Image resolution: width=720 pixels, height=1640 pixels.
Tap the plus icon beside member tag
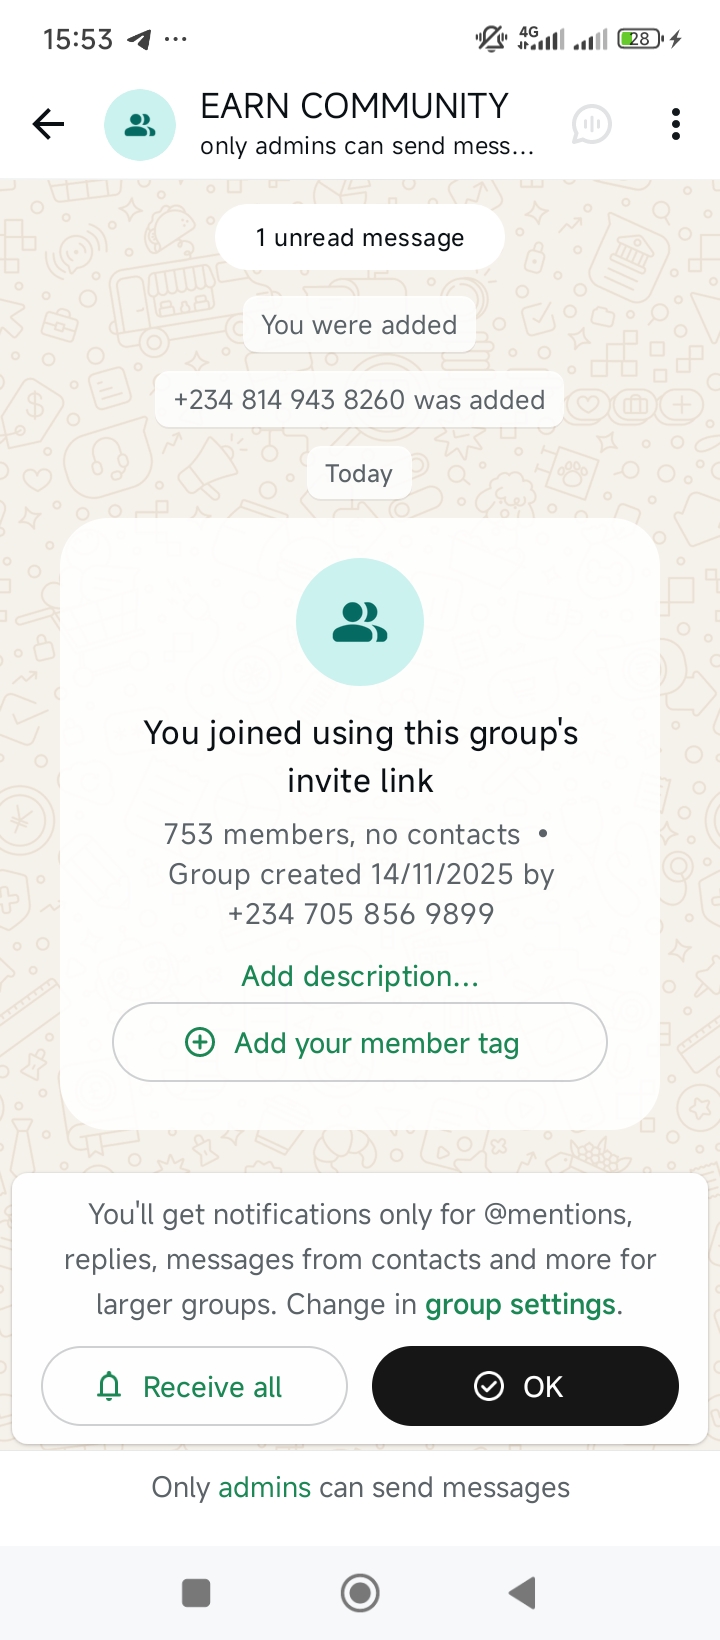point(200,1042)
